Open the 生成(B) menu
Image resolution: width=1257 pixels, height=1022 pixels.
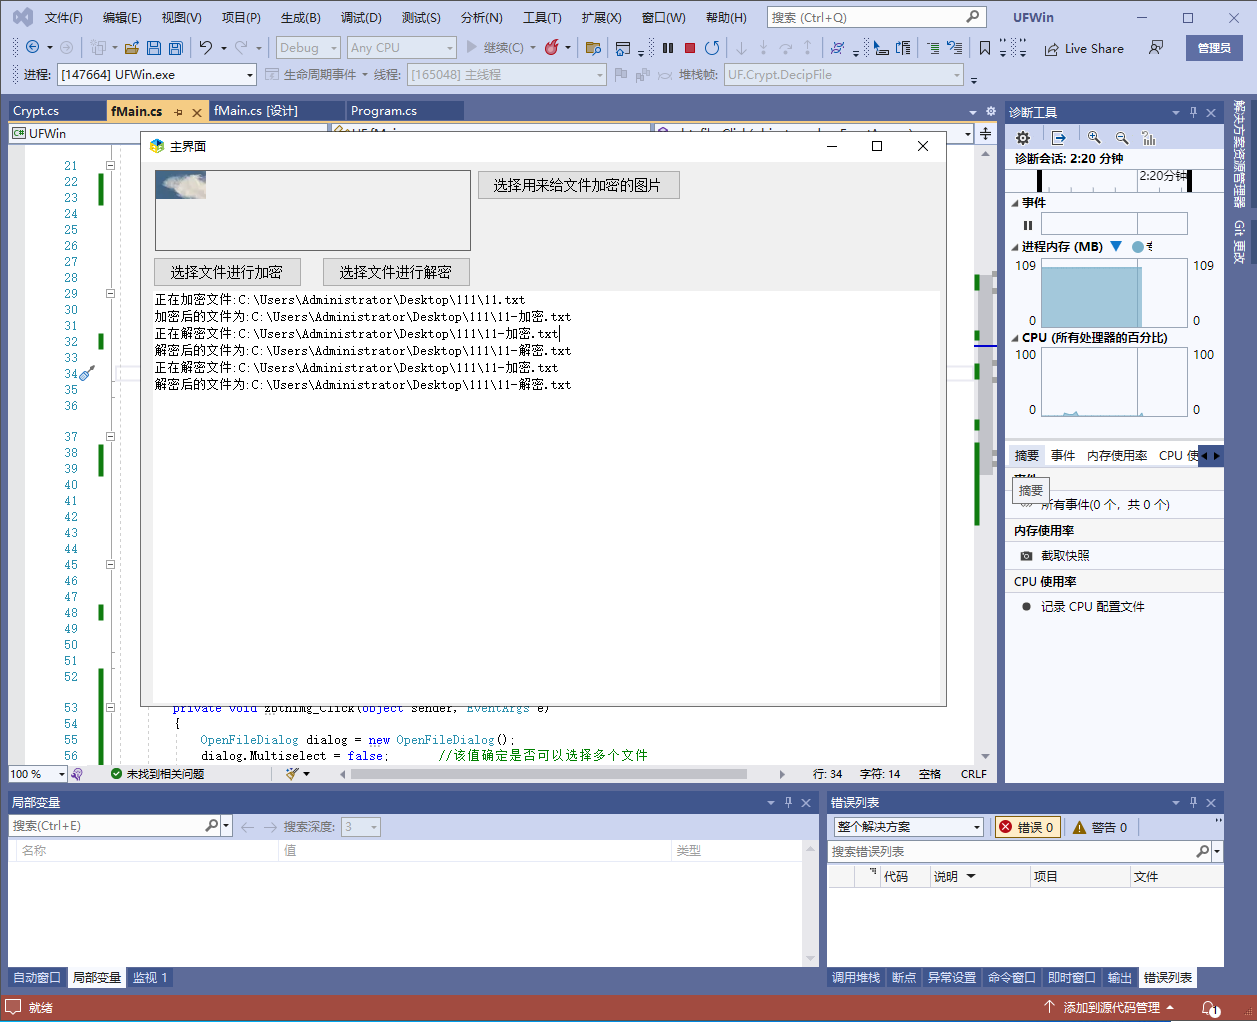point(301,17)
